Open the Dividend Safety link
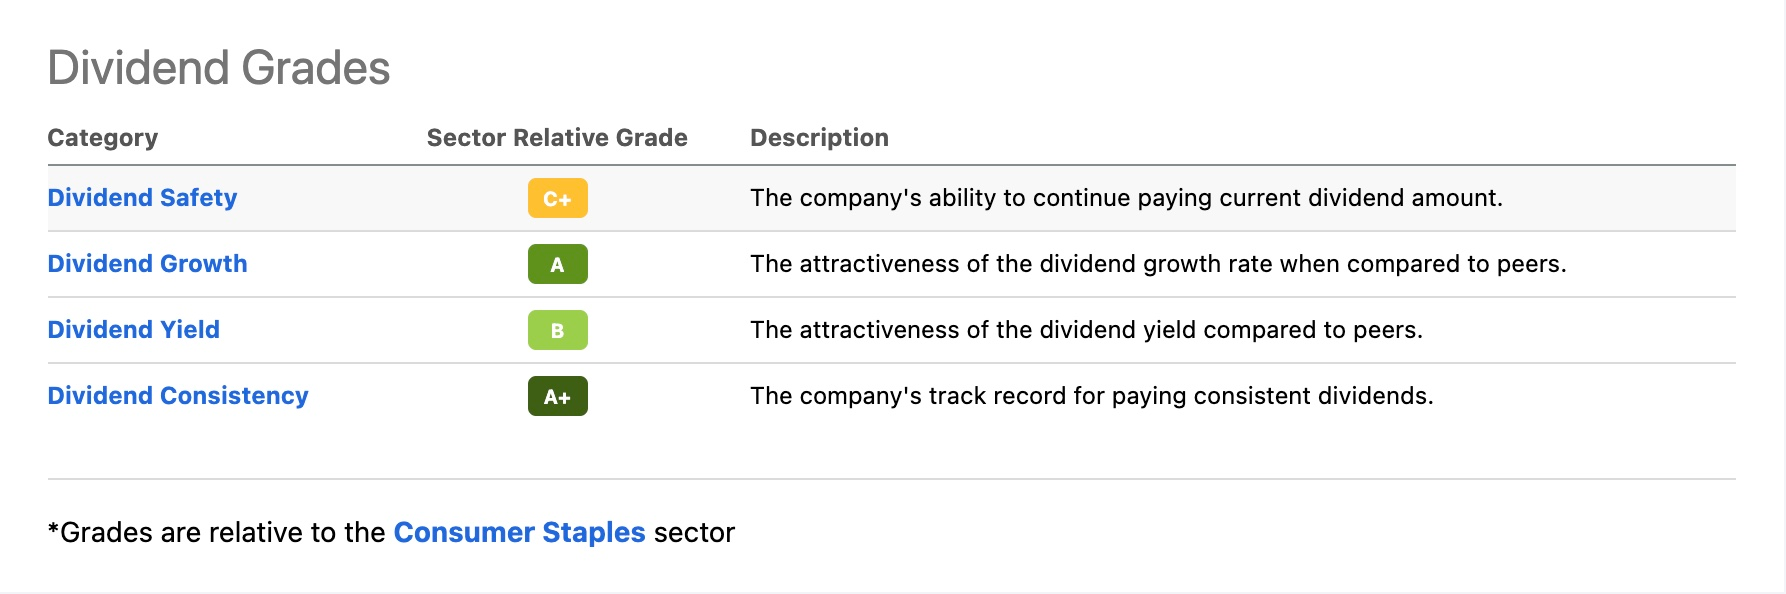1786x594 pixels. (x=142, y=198)
